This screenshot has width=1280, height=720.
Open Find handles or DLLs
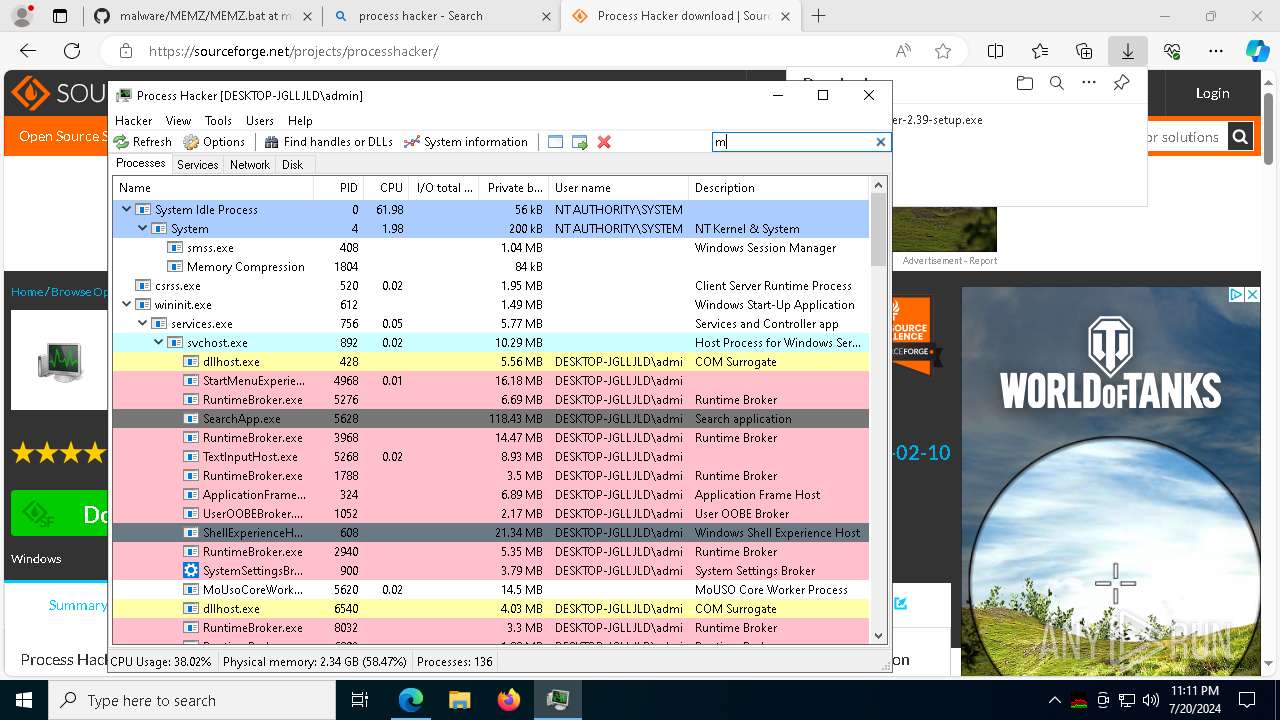[x=328, y=142]
